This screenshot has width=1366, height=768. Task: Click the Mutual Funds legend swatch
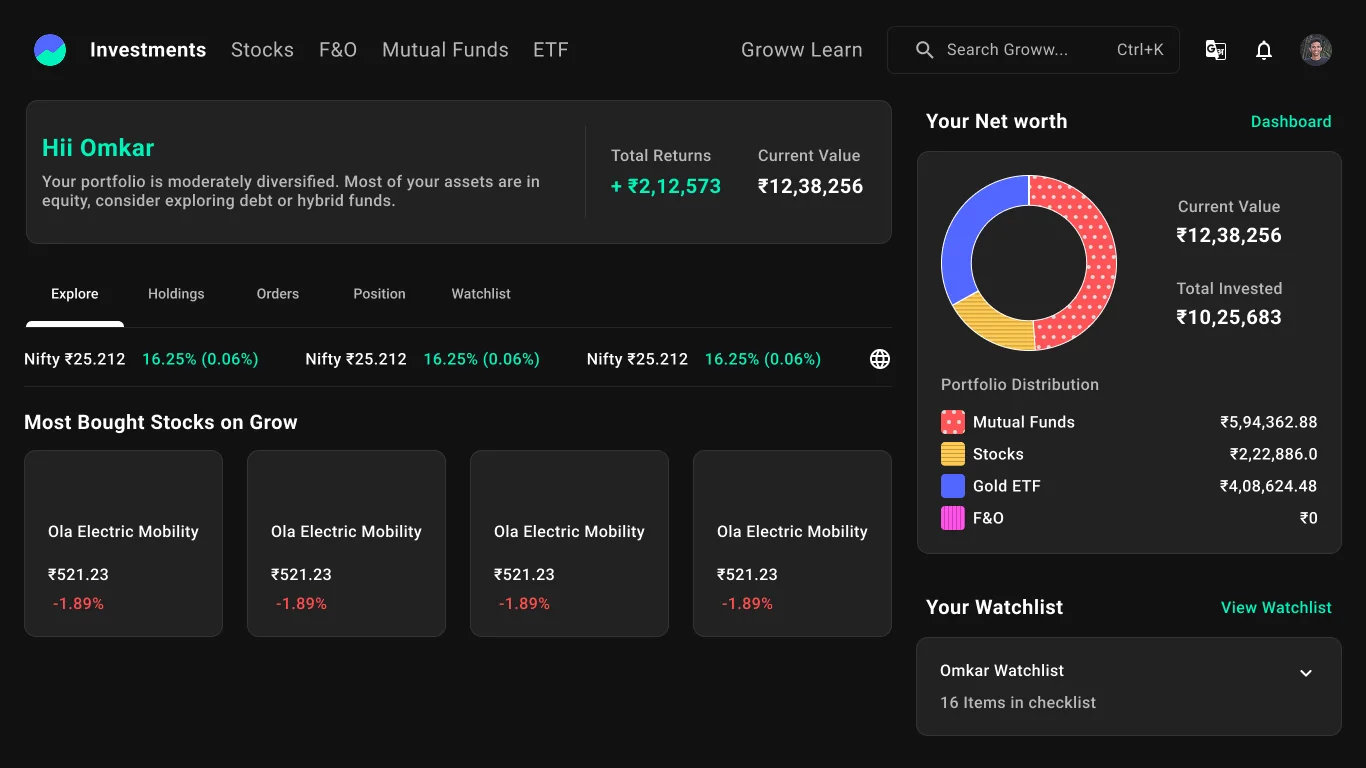[x=953, y=422]
